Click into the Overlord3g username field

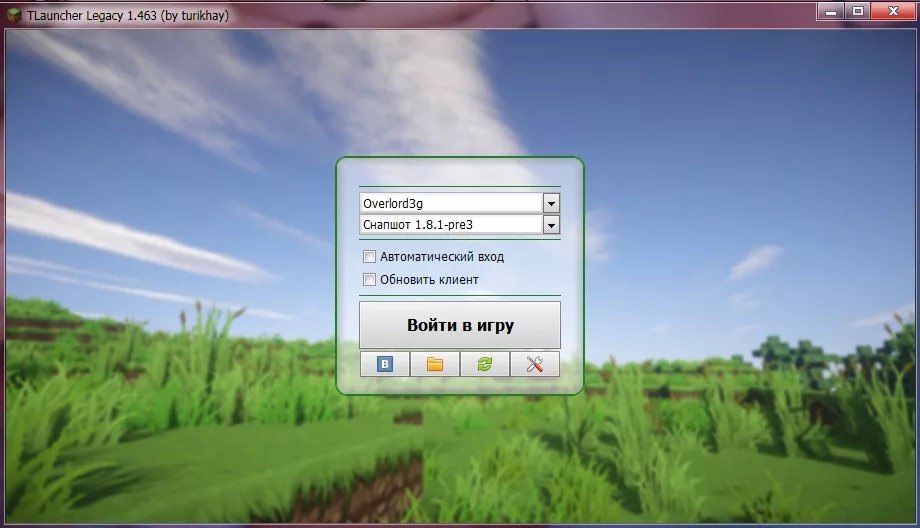451,204
